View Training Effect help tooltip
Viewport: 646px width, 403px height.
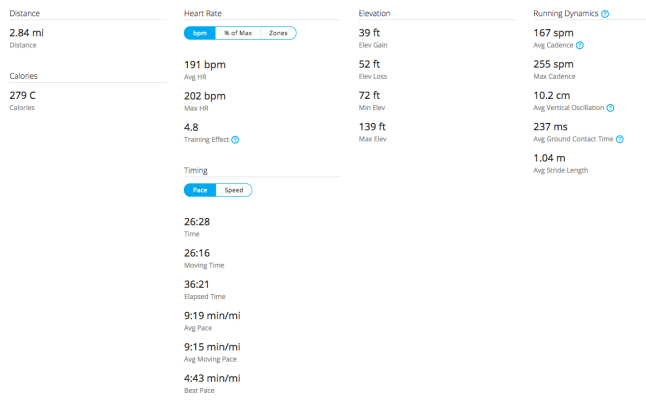click(x=235, y=140)
